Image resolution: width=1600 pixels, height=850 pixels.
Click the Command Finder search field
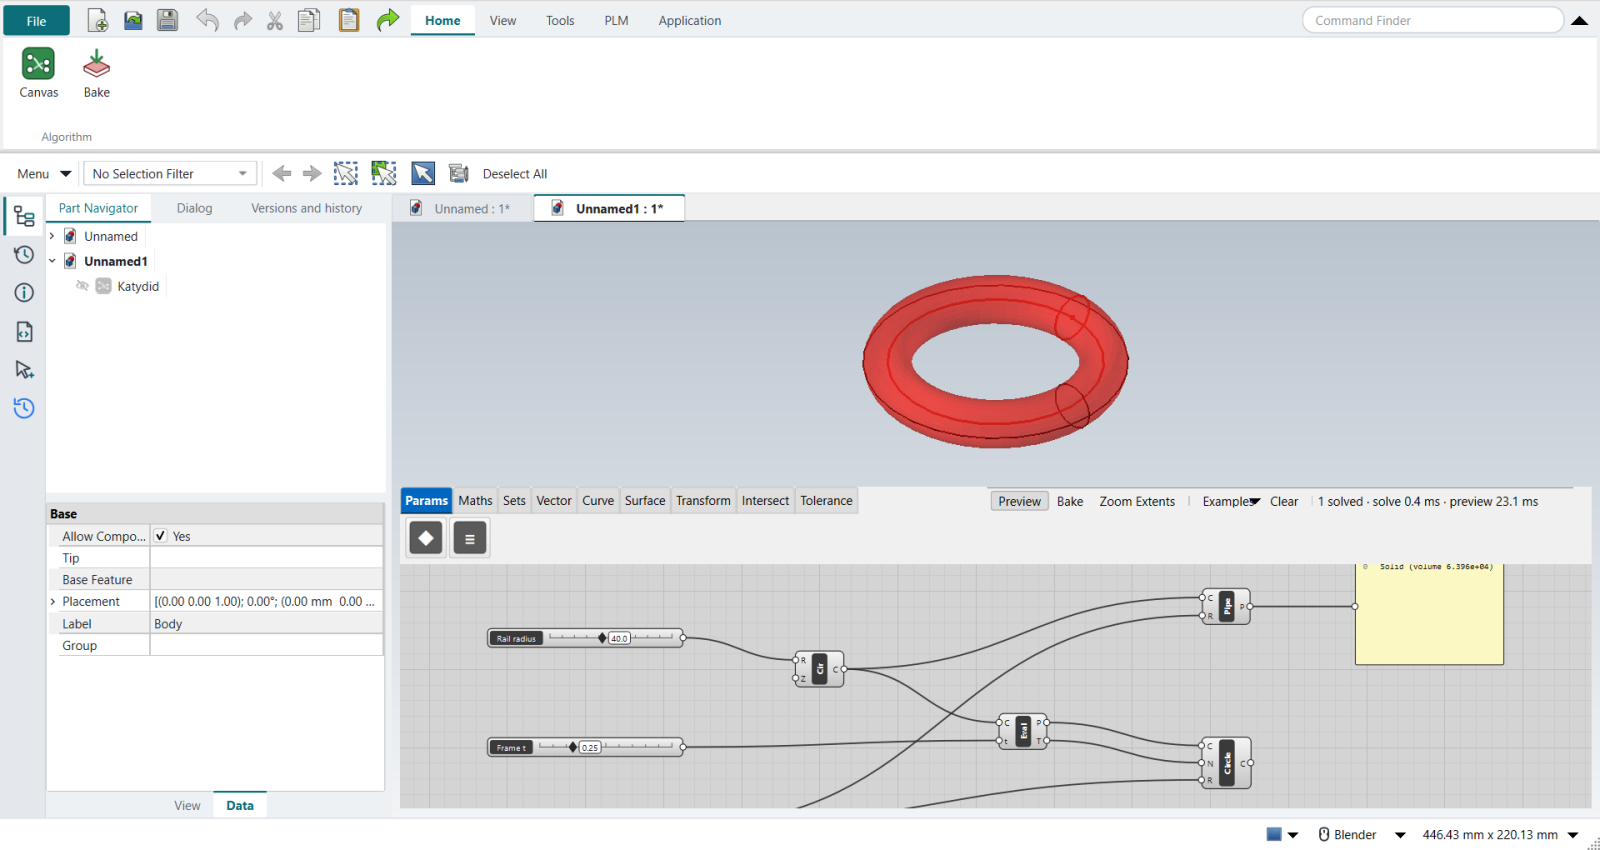tap(1433, 20)
